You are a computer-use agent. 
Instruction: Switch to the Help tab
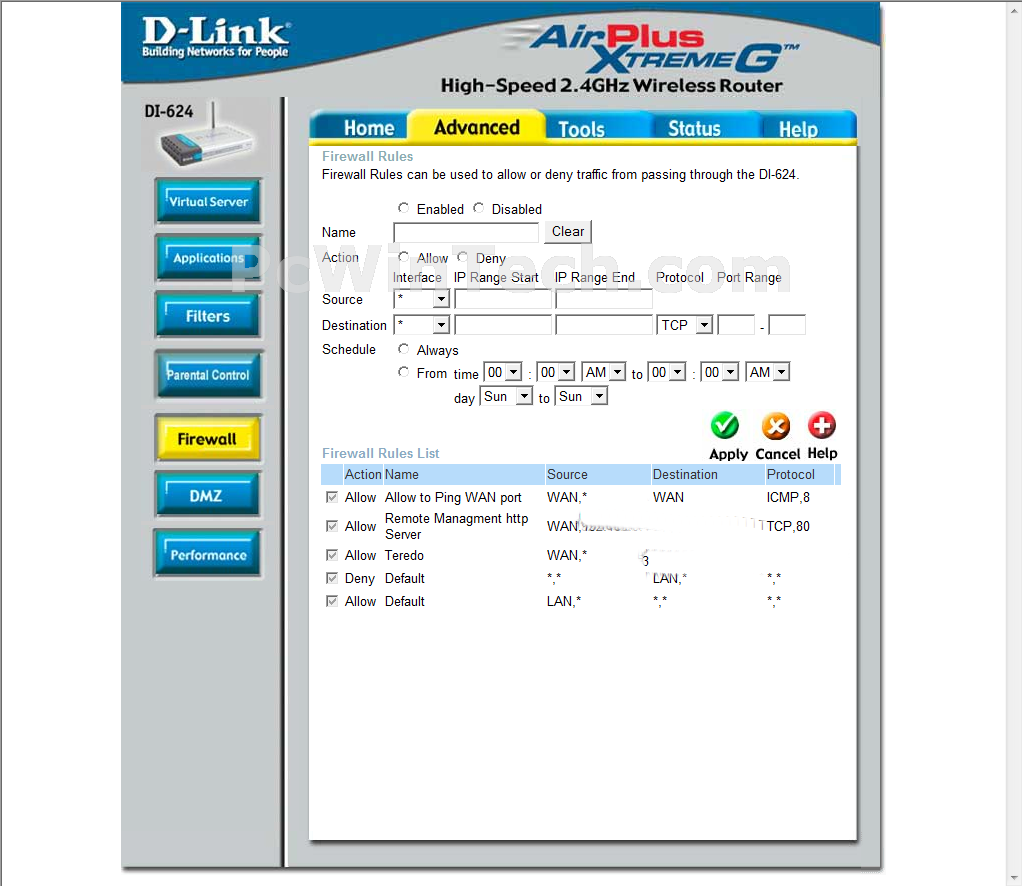pos(798,128)
